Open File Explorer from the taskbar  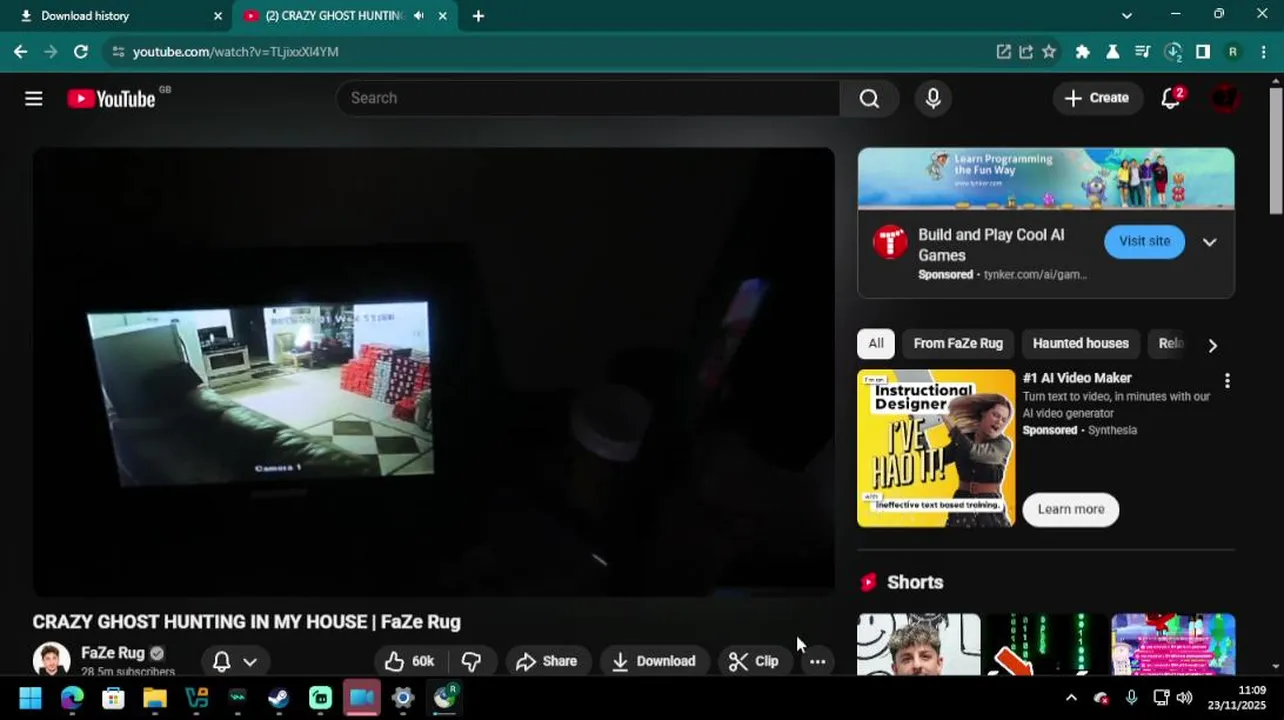pos(155,698)
